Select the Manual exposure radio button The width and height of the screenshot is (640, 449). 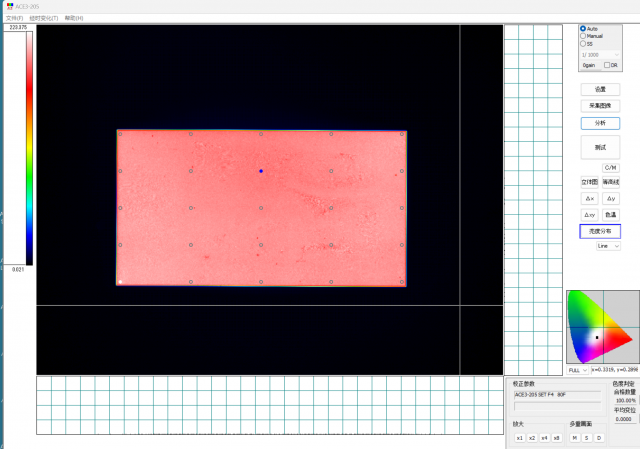pos(584,36)
